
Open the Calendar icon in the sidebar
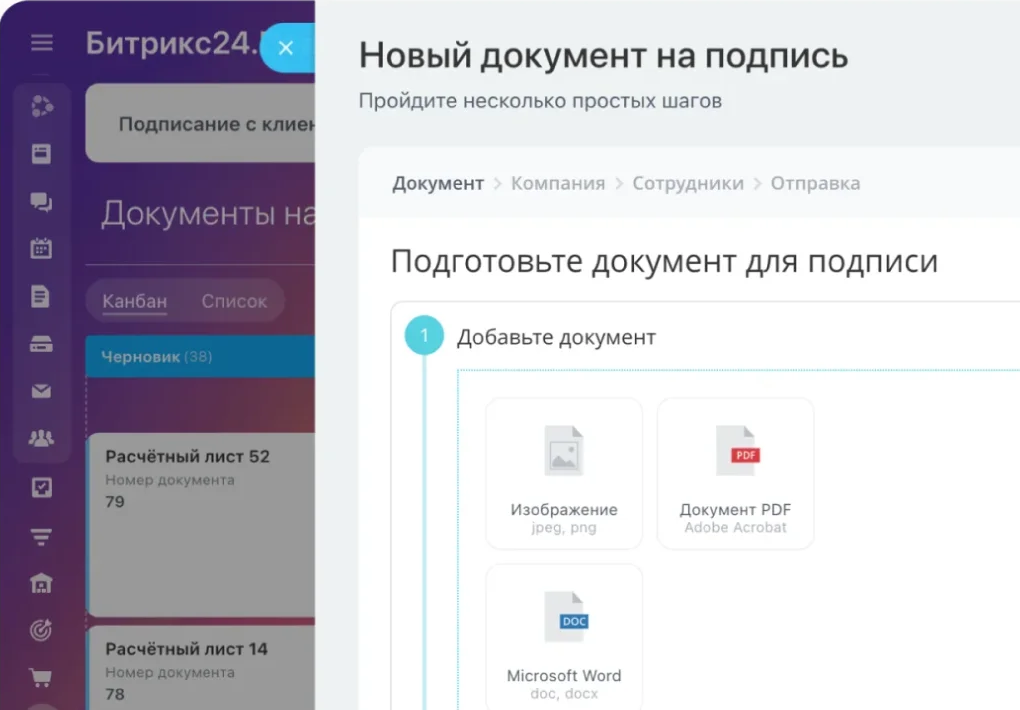click(x=41, y=248)
